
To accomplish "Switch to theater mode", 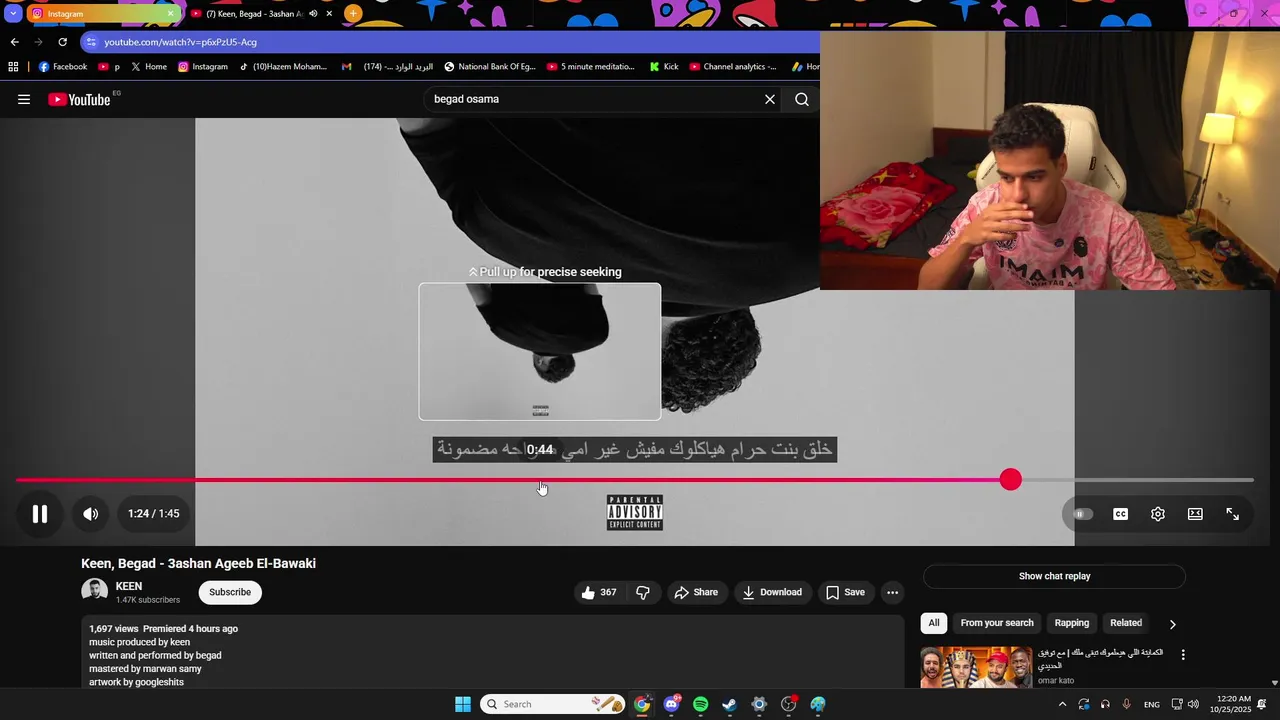I will point(1195,514).
